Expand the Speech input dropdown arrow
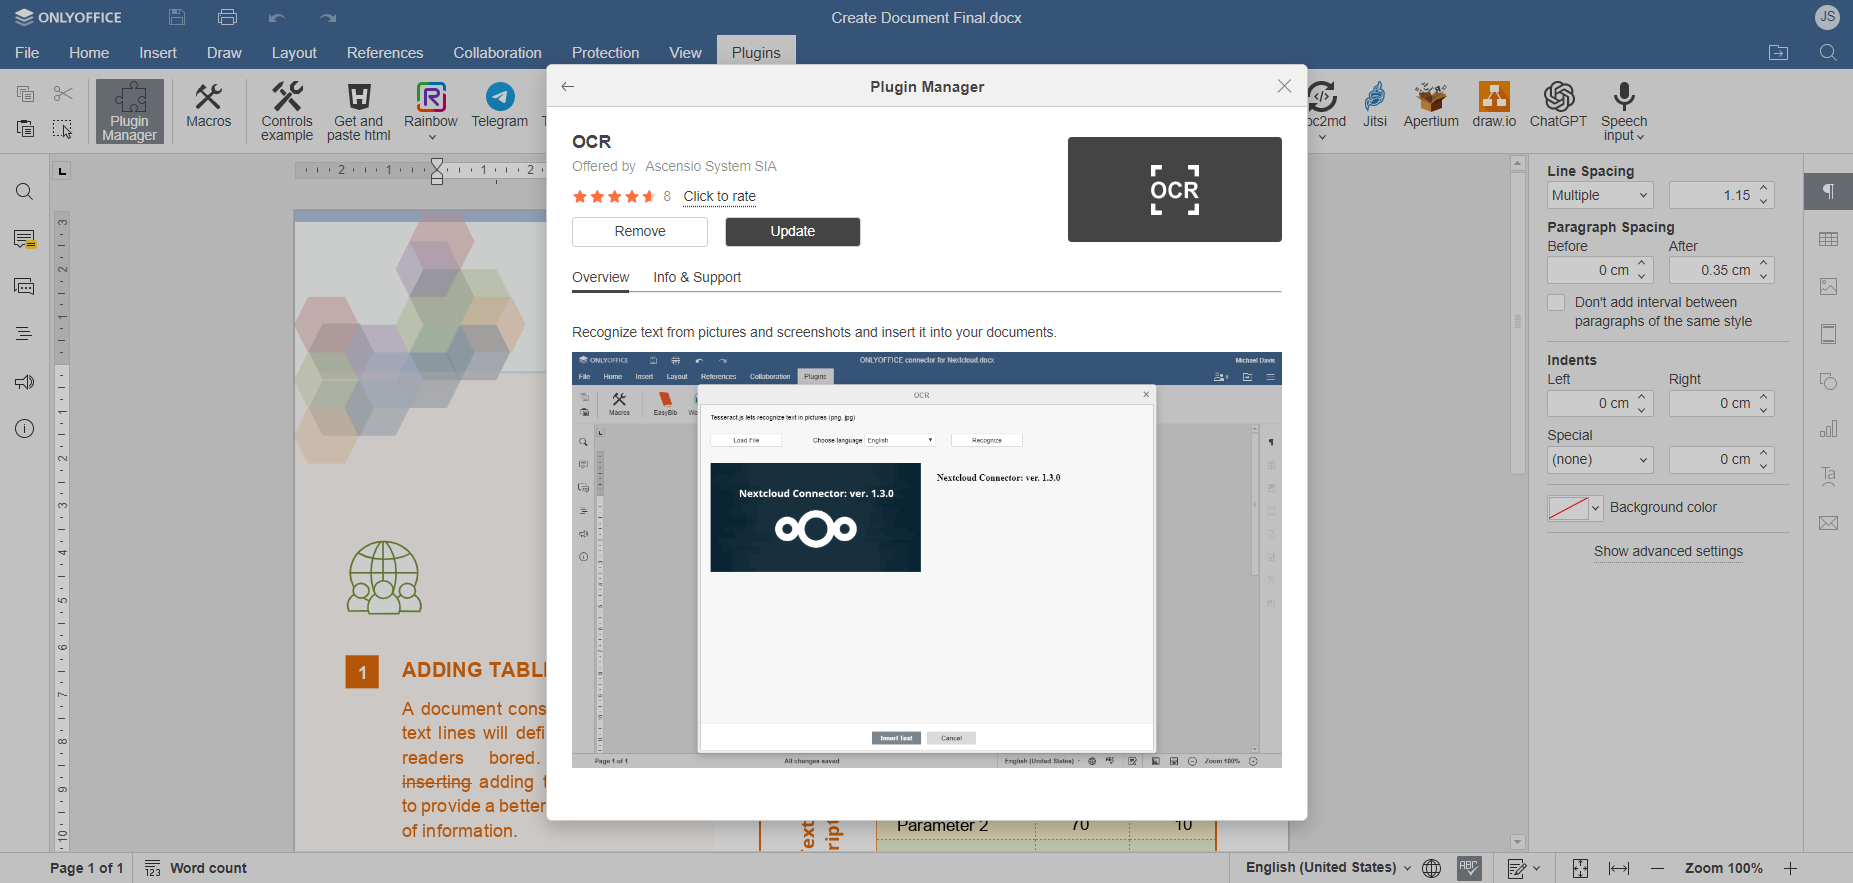The height and width of the screenshot is (883, 1853). [1640, 137]
